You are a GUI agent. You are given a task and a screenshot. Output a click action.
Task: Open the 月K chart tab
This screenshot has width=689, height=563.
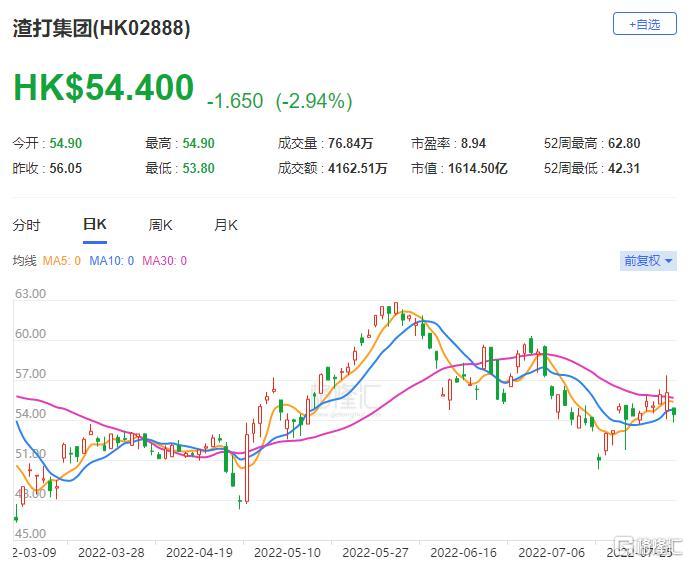(x=226, y=225)
